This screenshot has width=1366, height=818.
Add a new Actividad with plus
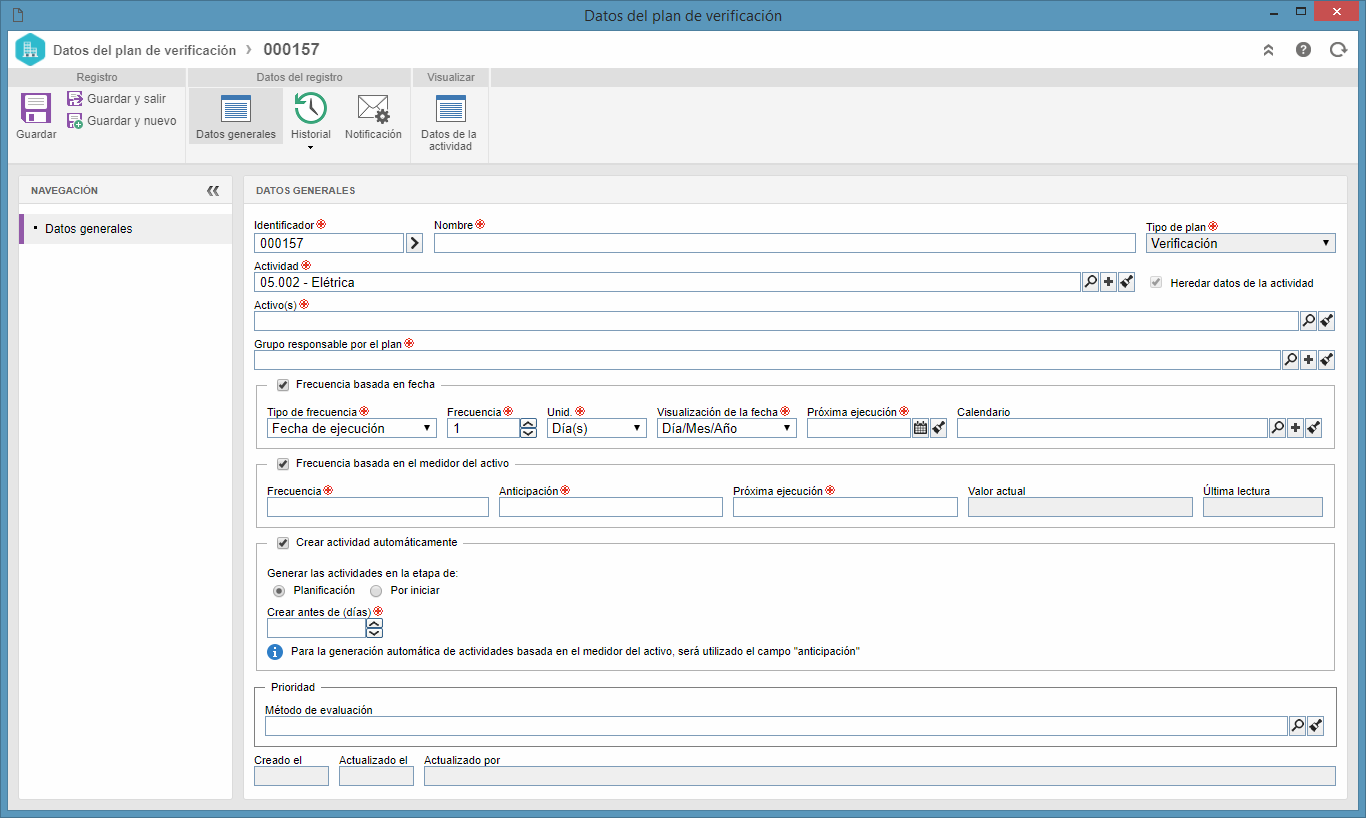pyautogui.click(x=1108, y=282)
